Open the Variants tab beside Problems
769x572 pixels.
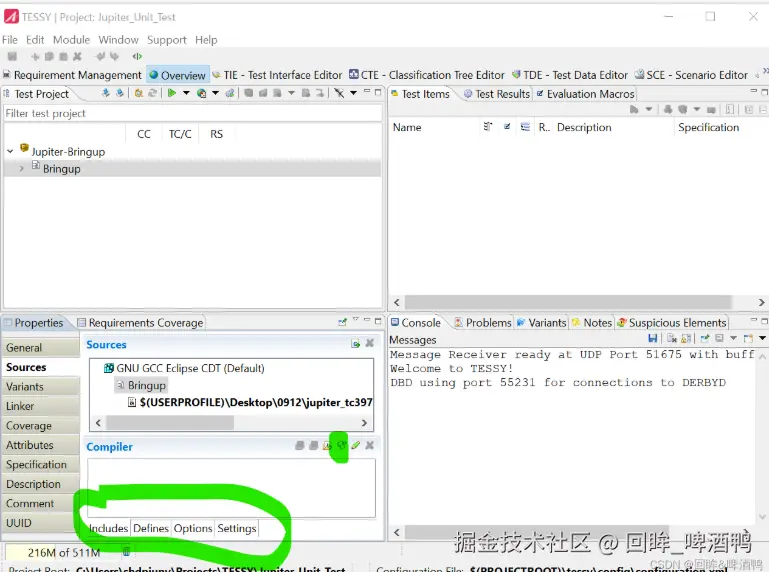tap(541, 323)
